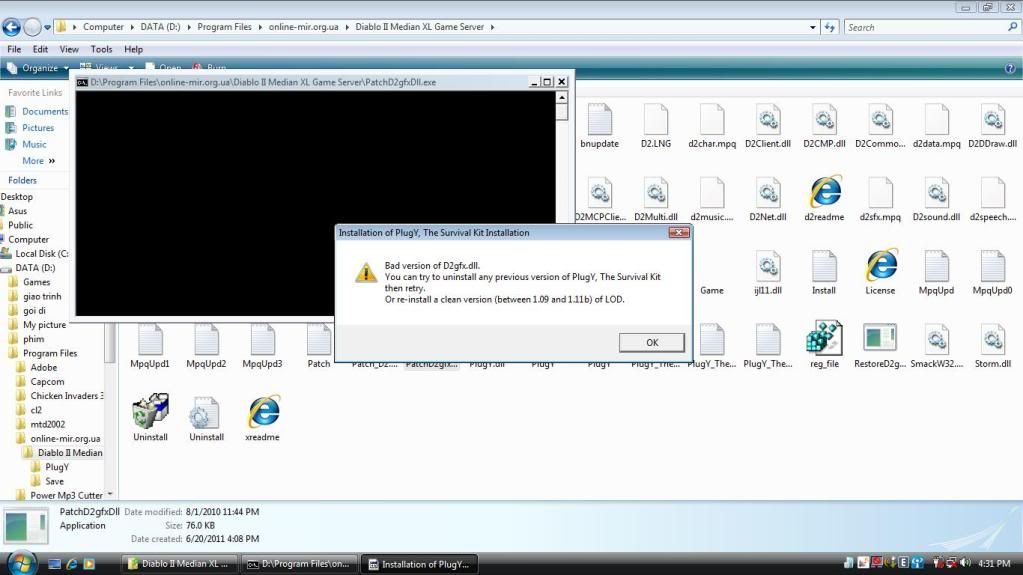Select the bnupdate file icon
The image size is (1023, 575).
click(x=599, y=119)
